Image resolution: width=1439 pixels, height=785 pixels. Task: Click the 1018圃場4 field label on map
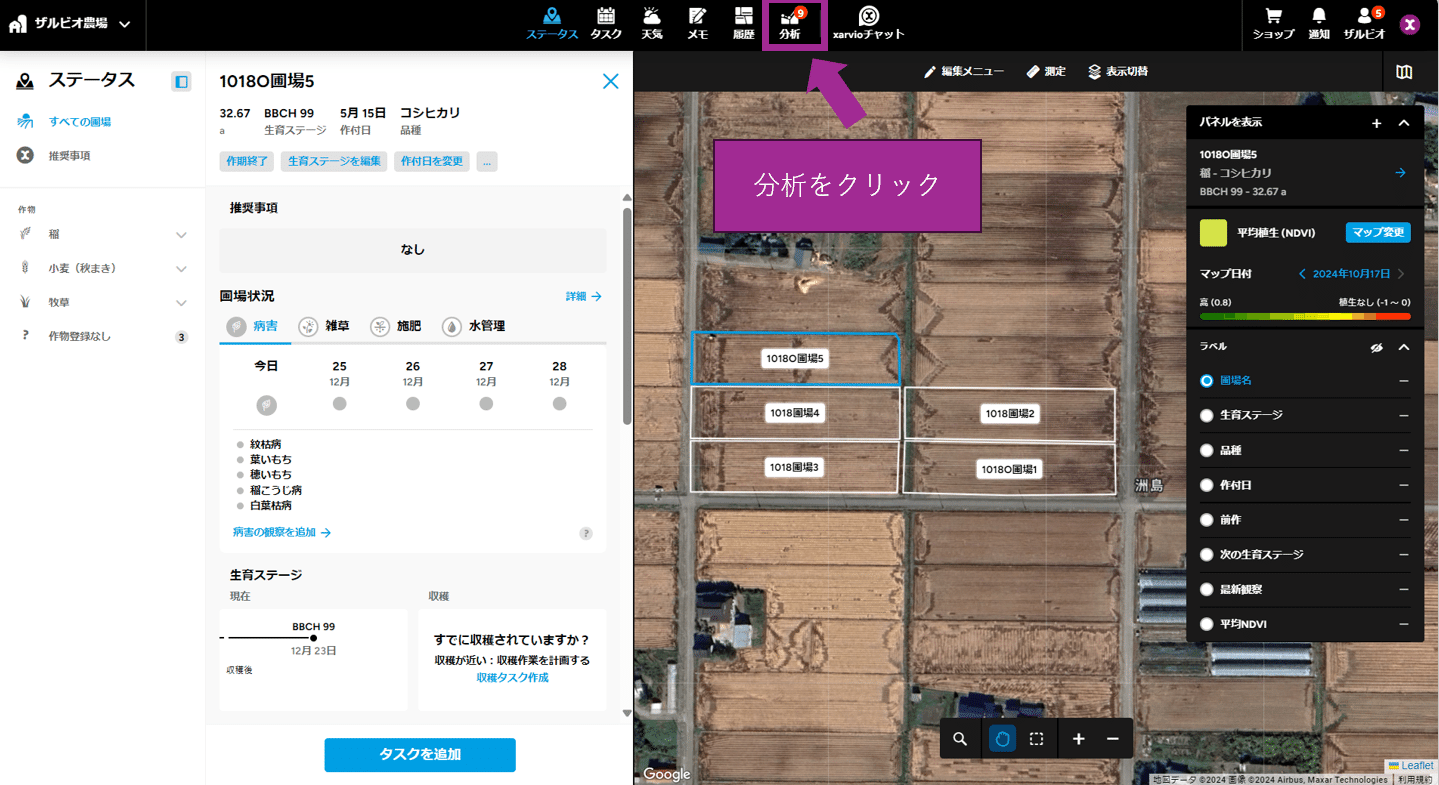tap(795, 413)
